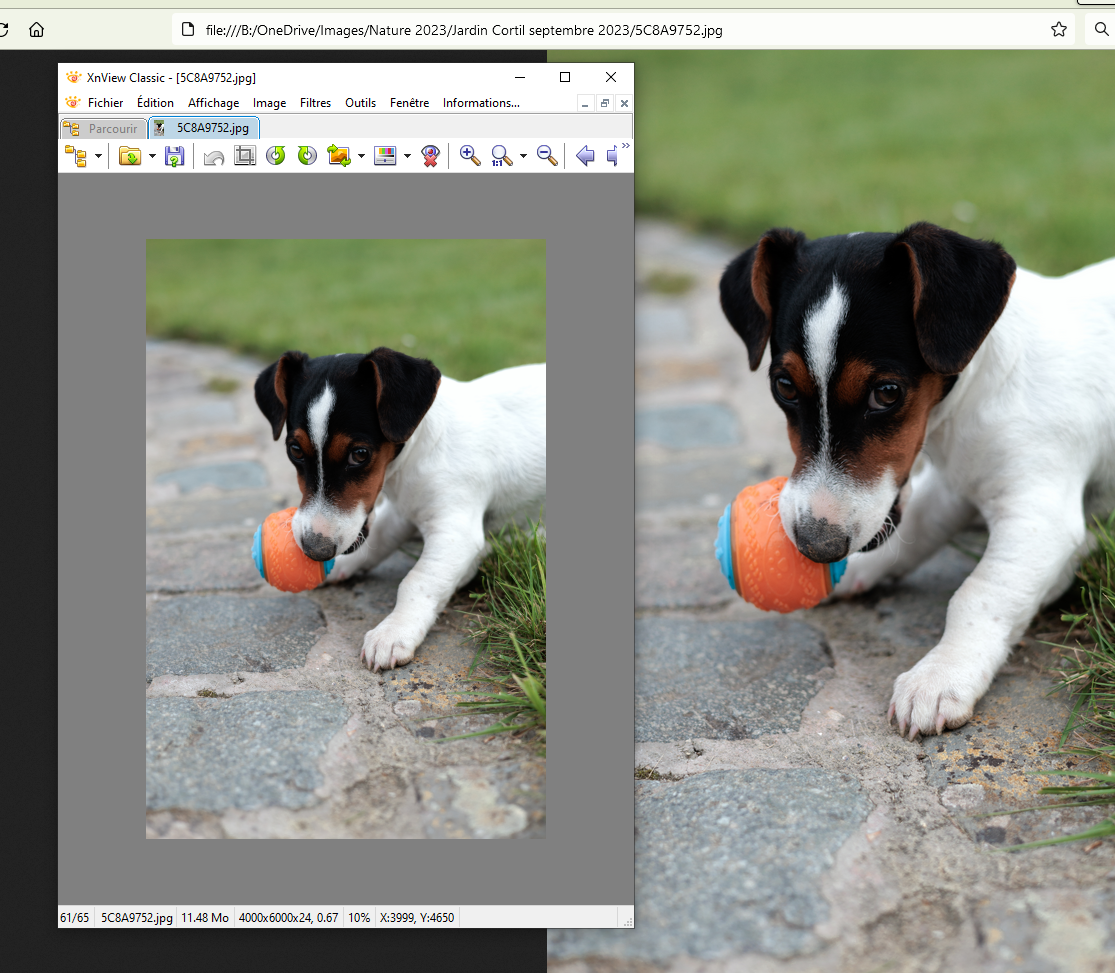This screenshot has width=1115, height=973.
Task: Rotate image clockwise with toolbar icon
Action: (x=307, y=156)
